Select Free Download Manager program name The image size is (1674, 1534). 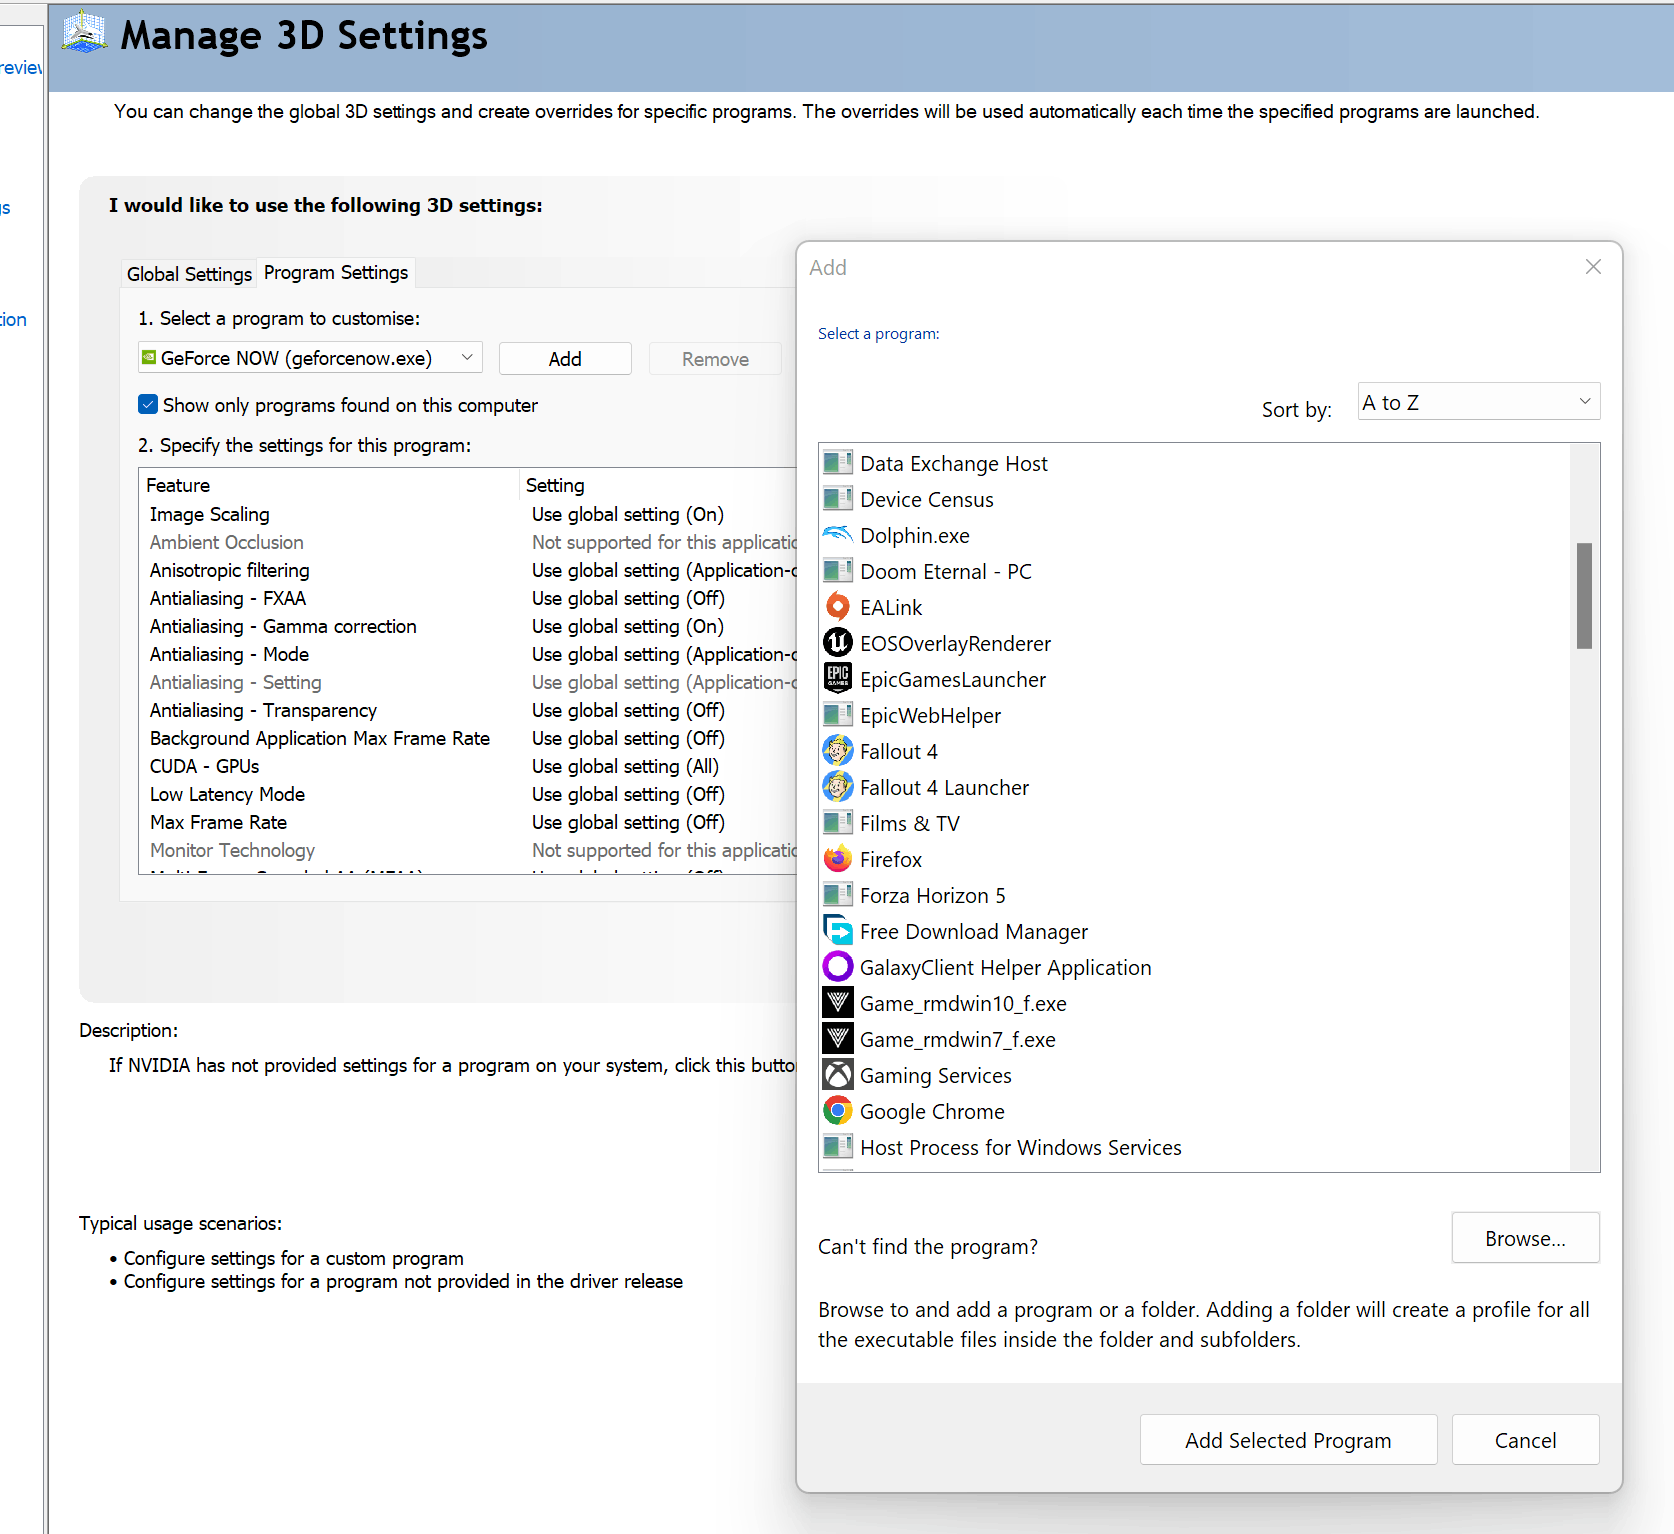(974, 931)
